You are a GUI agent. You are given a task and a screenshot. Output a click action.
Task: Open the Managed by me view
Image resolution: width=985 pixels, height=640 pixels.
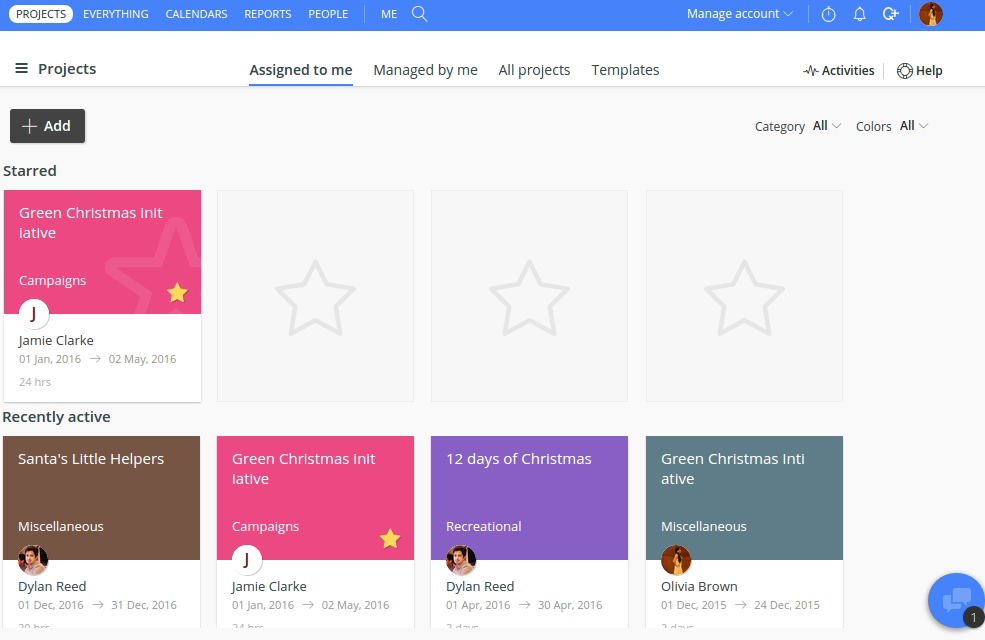[x=425, y=70]
